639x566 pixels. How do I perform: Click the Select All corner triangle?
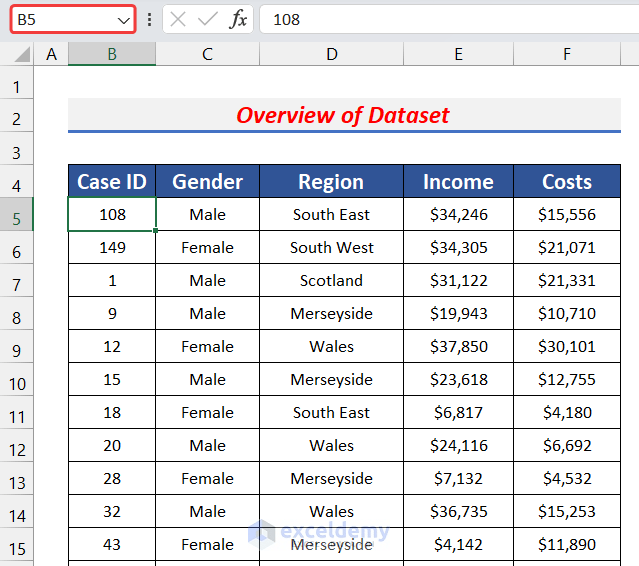pos(22,54)
